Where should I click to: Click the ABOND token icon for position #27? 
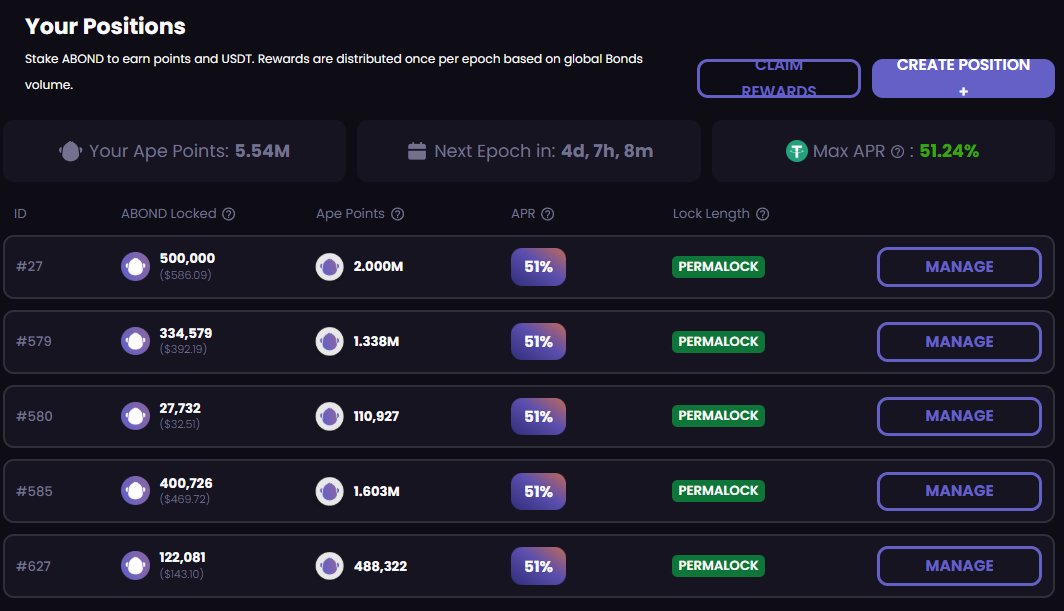(136, 267)
